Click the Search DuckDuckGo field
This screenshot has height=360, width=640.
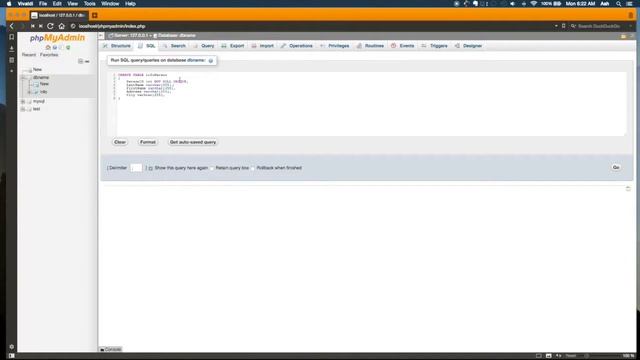coord(599,26)
